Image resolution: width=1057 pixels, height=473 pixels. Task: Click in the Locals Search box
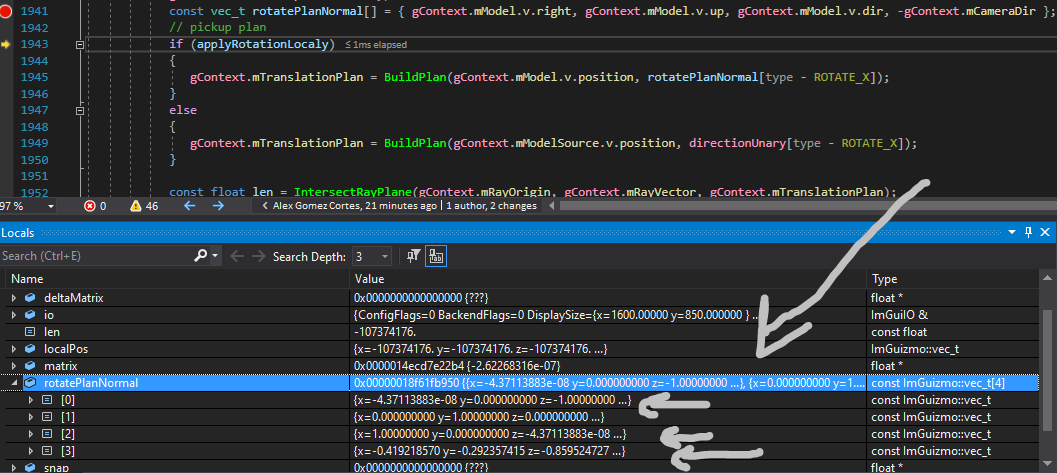click(96, 256)
